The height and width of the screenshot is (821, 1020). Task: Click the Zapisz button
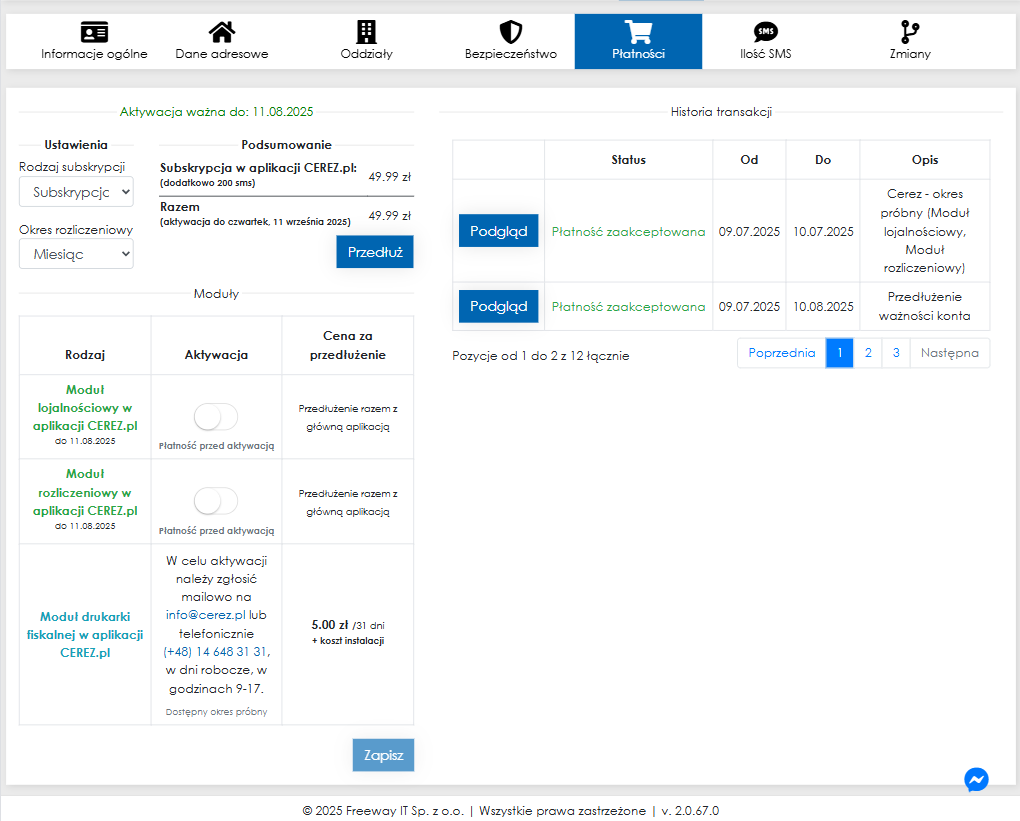[383, 755]
